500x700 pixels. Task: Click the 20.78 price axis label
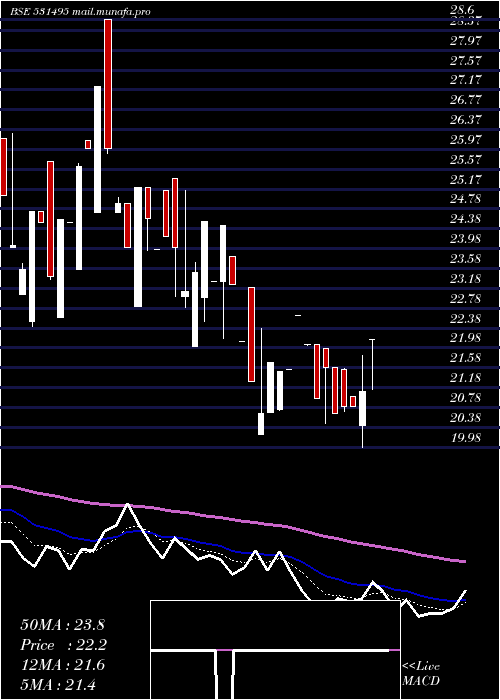[466, 398]
